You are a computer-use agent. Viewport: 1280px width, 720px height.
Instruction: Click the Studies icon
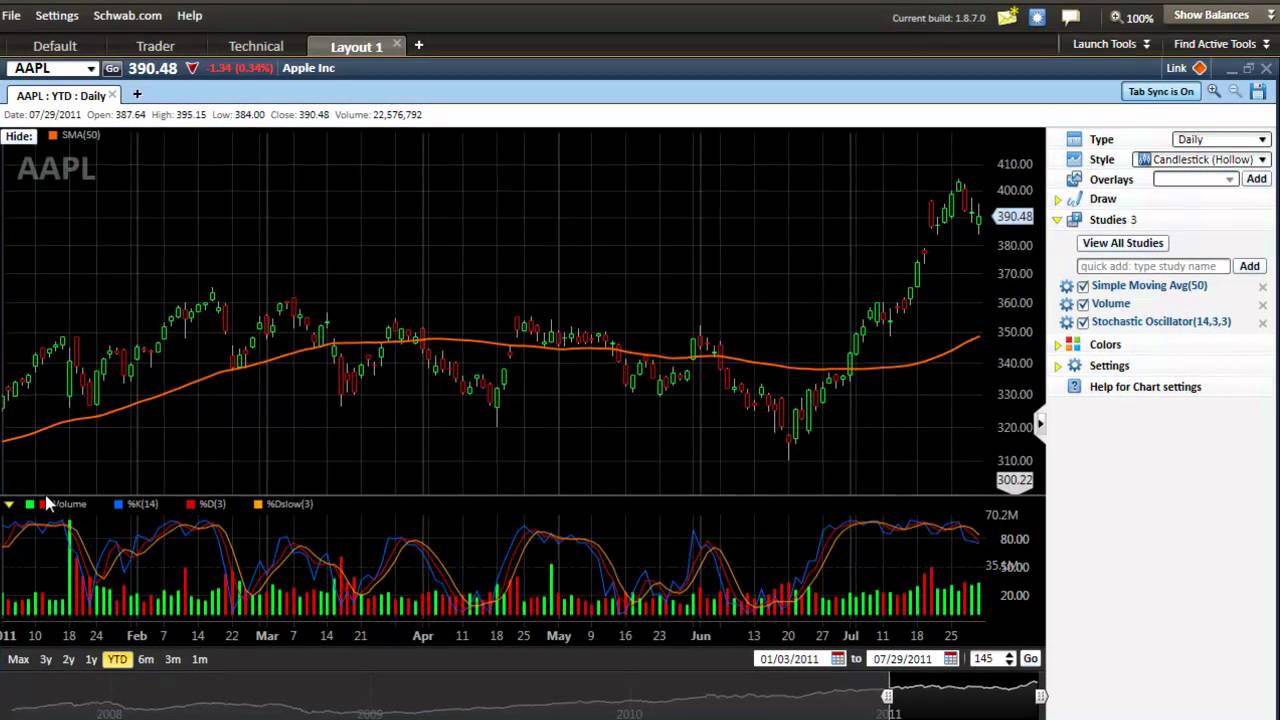[1074, 219]
